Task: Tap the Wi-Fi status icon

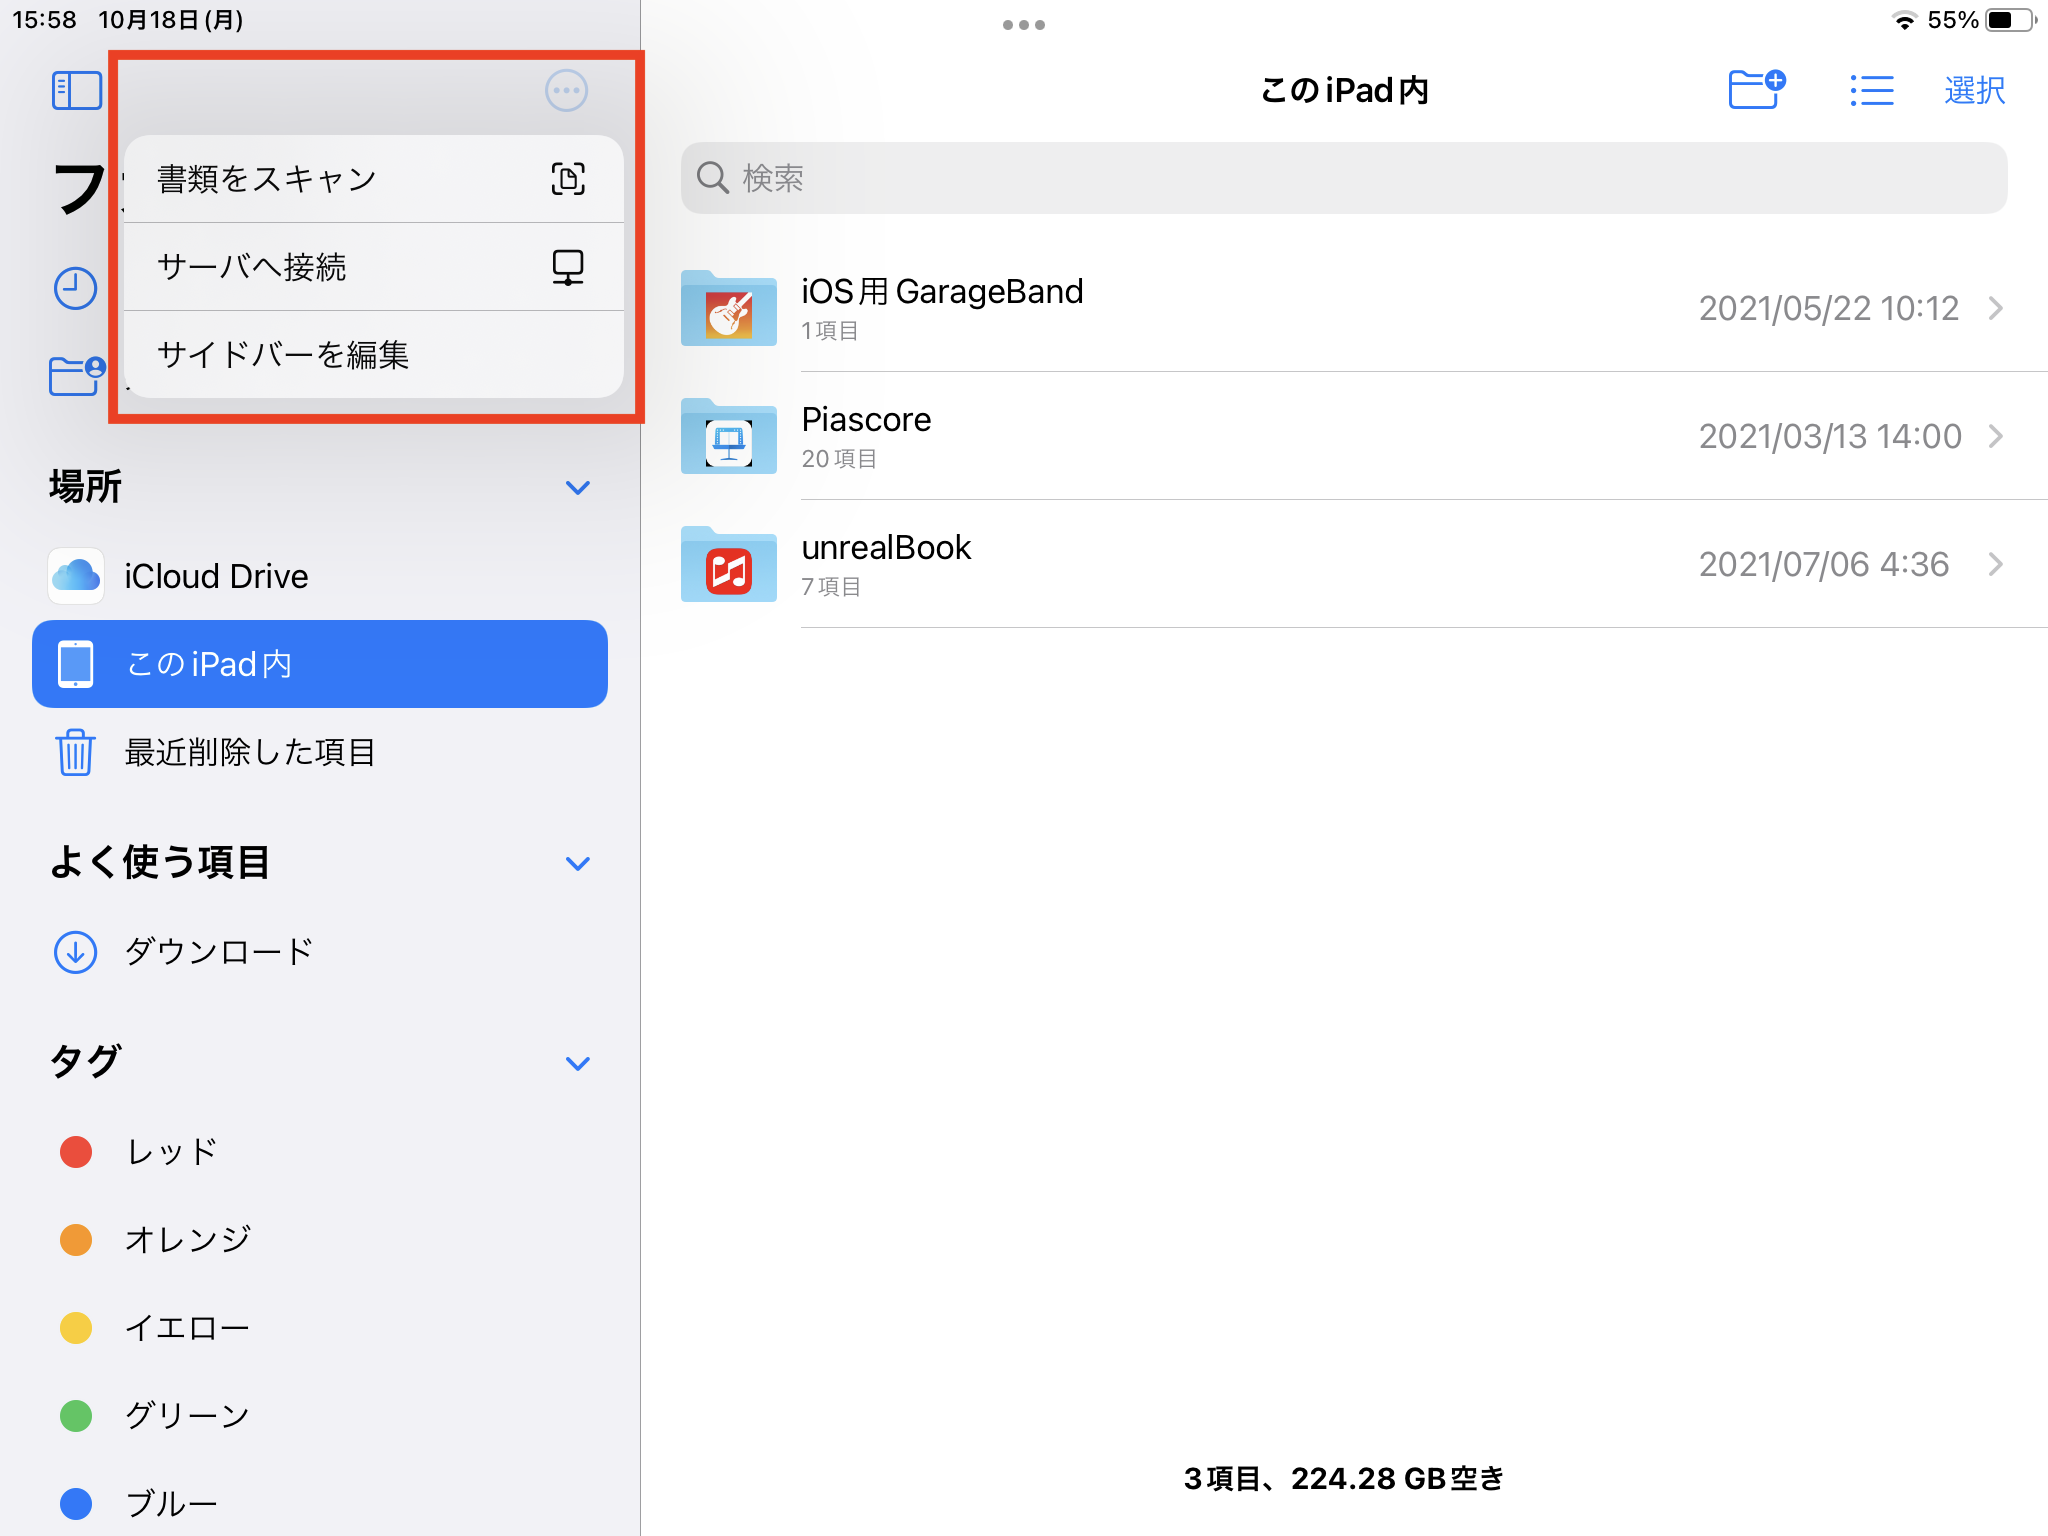Action: point(1904,20)
